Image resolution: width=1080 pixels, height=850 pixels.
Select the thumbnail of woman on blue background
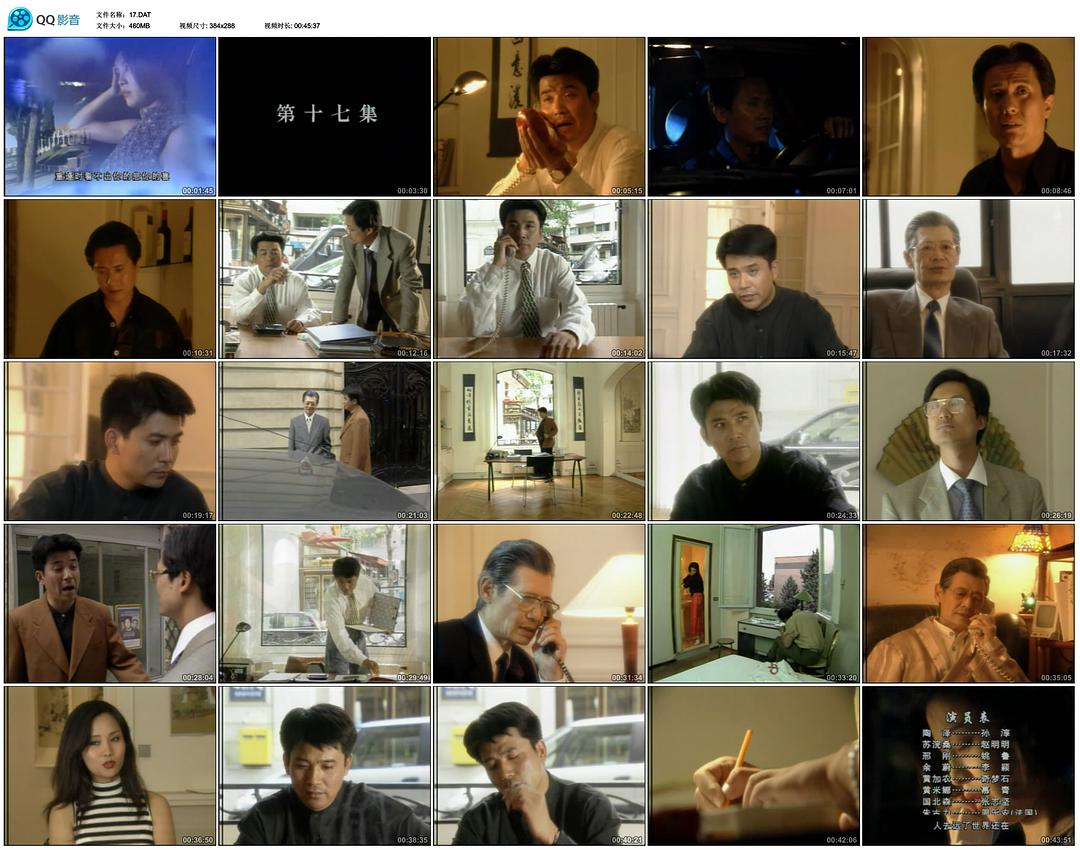110,116
